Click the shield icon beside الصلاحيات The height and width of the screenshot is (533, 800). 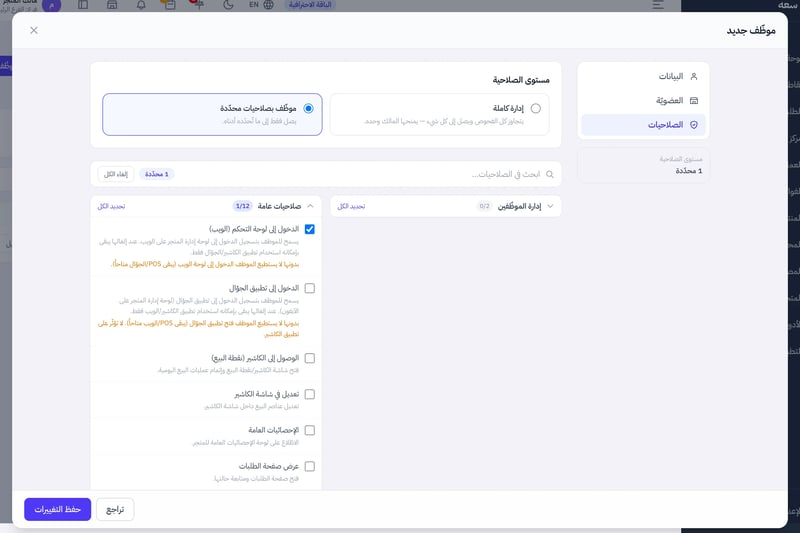click(694, 125)
